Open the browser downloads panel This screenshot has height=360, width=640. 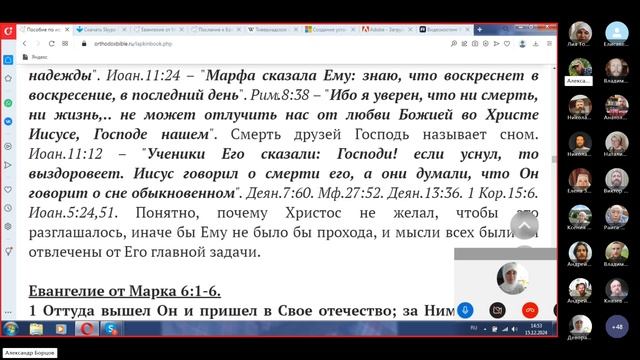(536, 44)
